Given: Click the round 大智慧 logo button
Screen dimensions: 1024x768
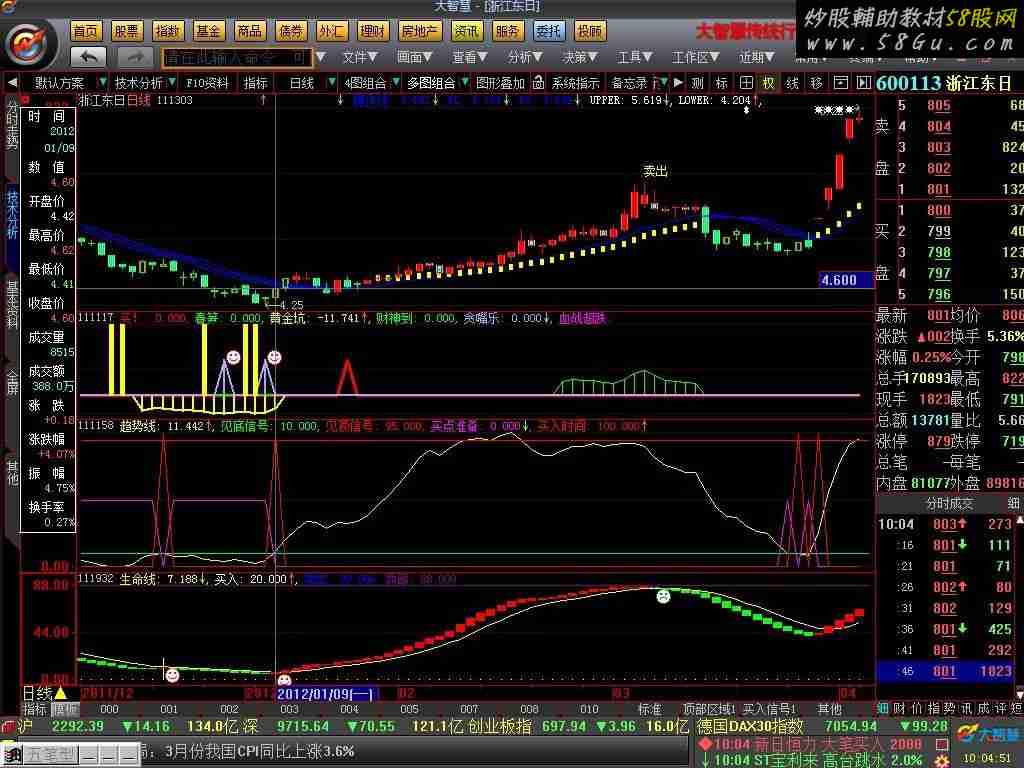Looking at the screenshot, I should tap(29, 44).
